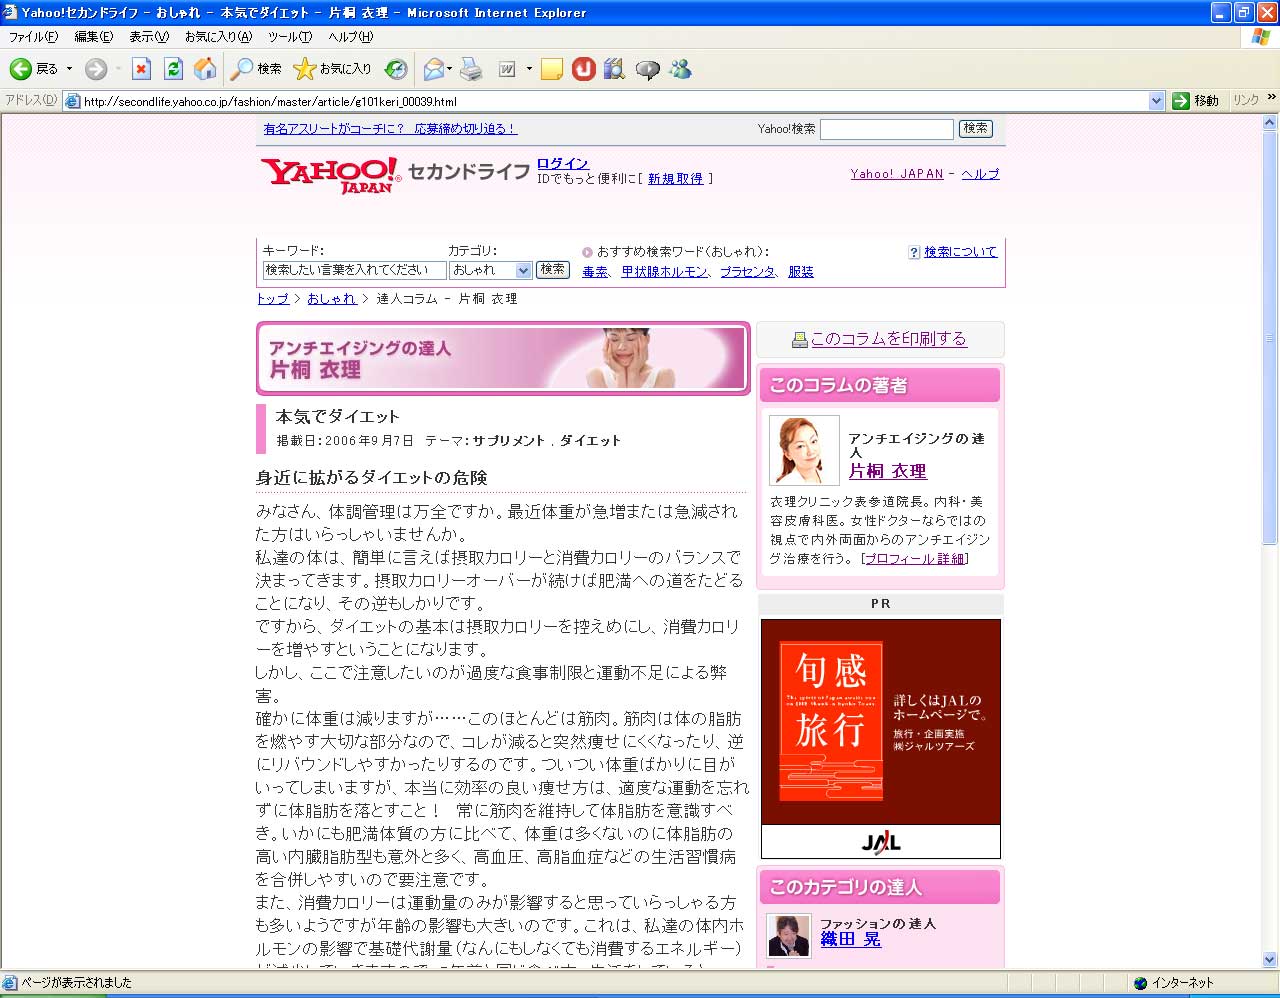Click このコラムを印刷する link
The height and width of the screenshot is (998, 1280).
coord(888,339)
